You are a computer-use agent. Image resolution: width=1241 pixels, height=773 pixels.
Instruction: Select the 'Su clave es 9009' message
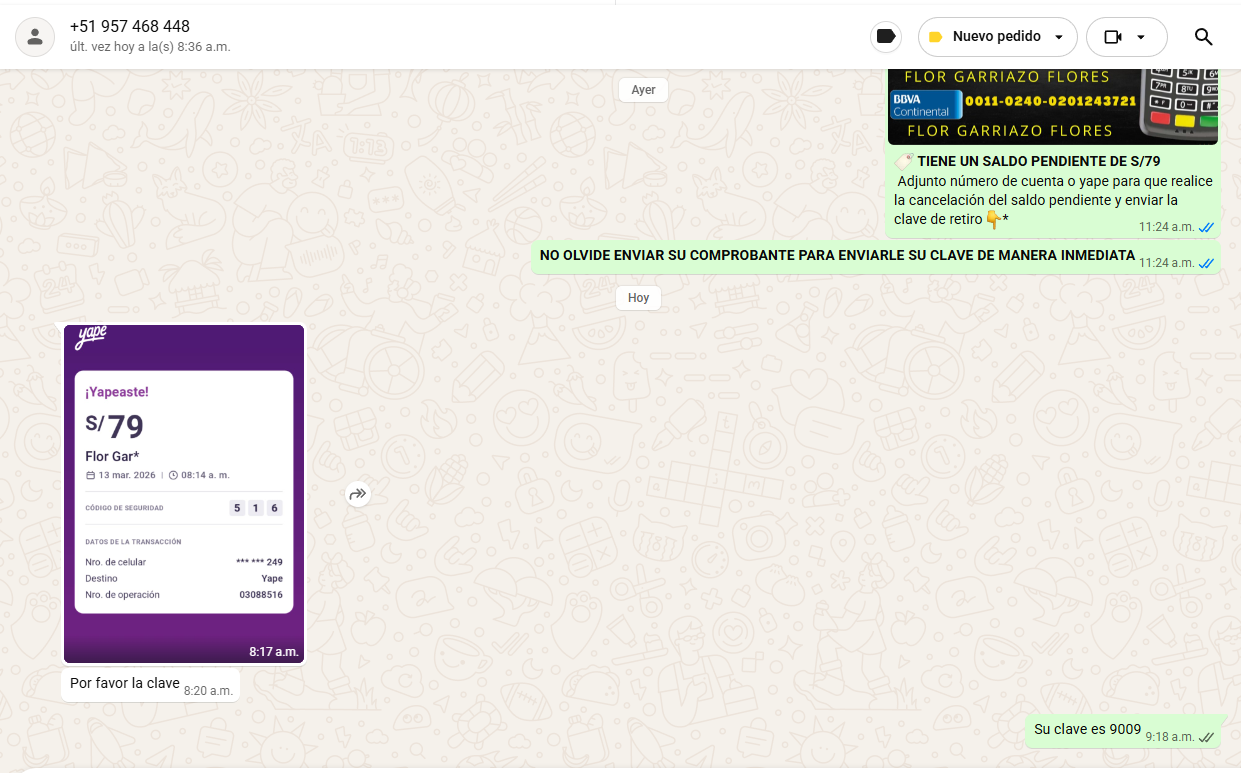pyautogui.click(x=1087, y=730)
